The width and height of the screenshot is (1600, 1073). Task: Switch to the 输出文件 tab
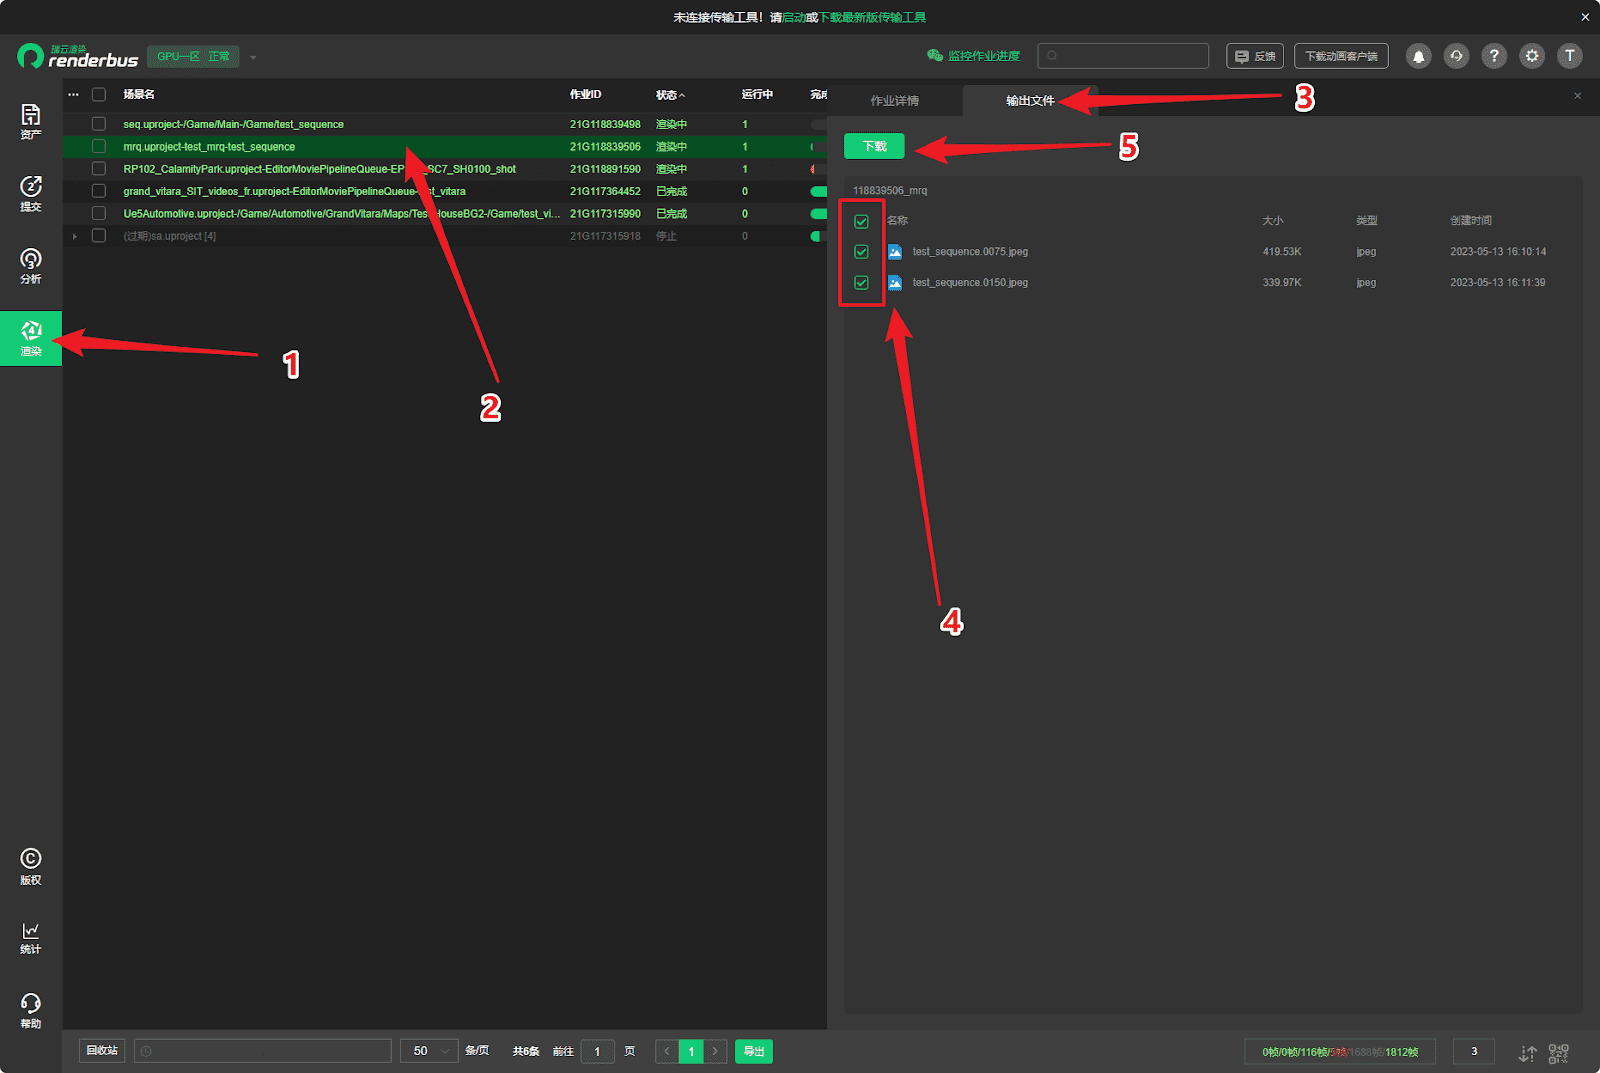(1030, 101)
